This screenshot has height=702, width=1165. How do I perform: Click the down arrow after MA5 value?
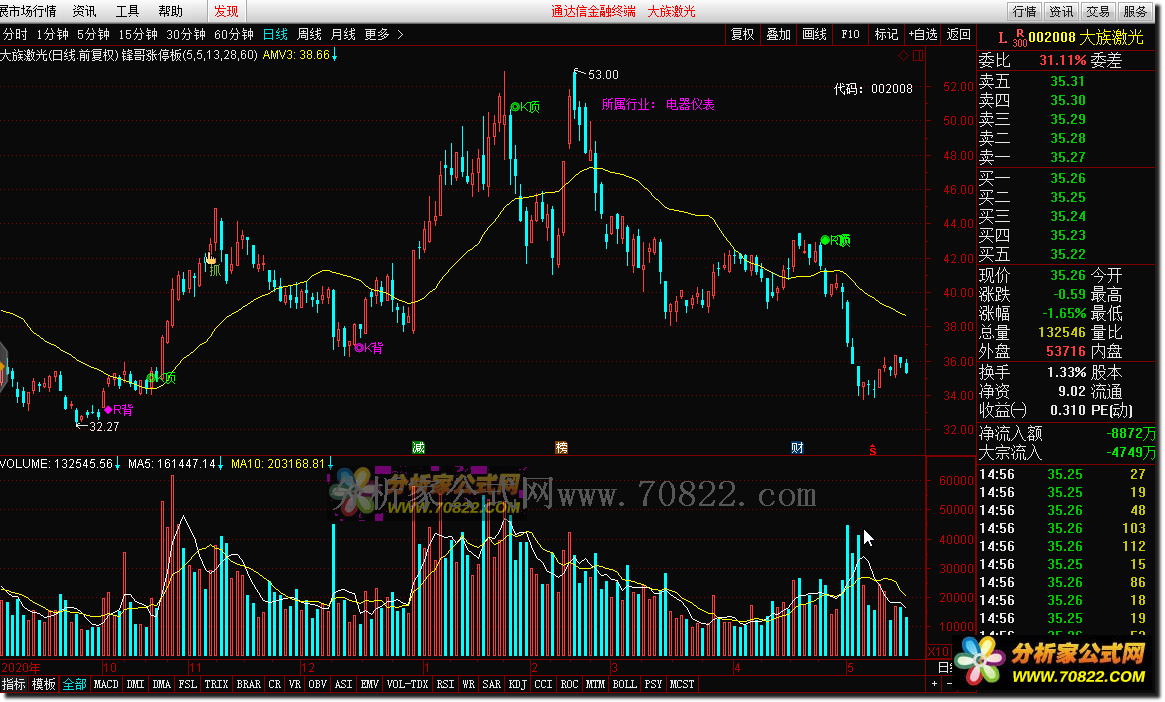click(221, 464)
